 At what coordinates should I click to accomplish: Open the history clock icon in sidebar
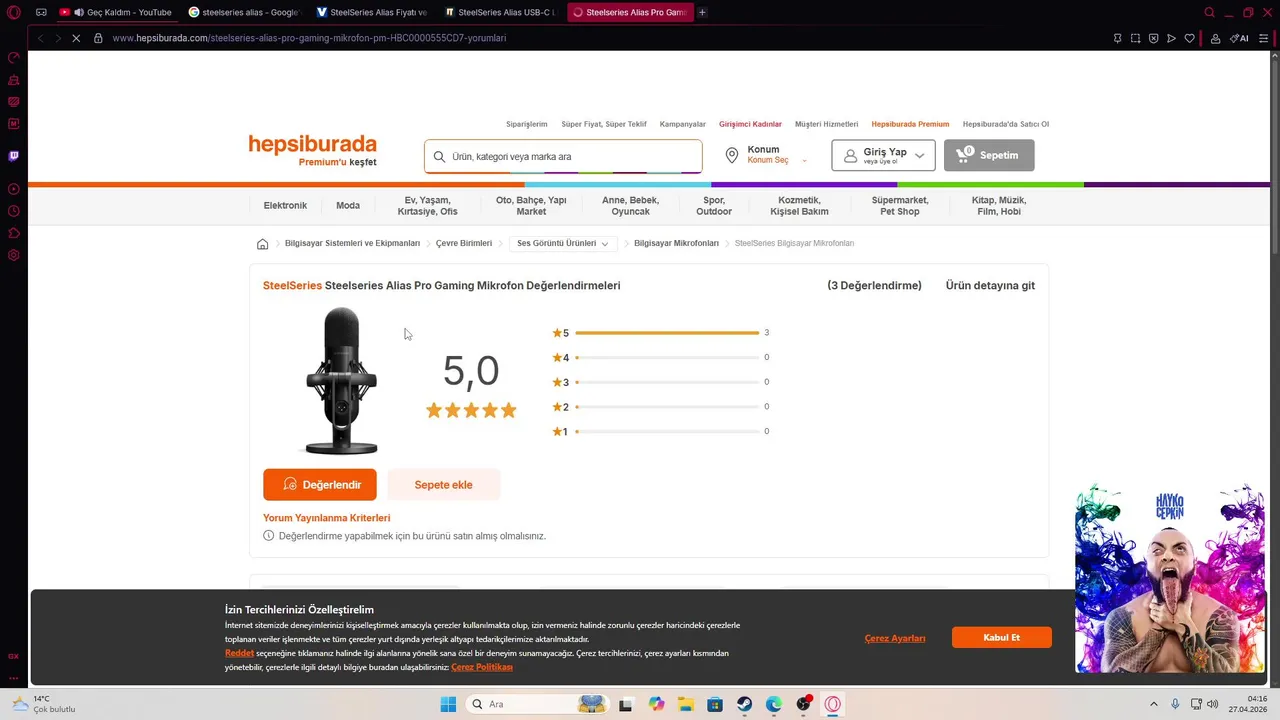pos(13,211)
